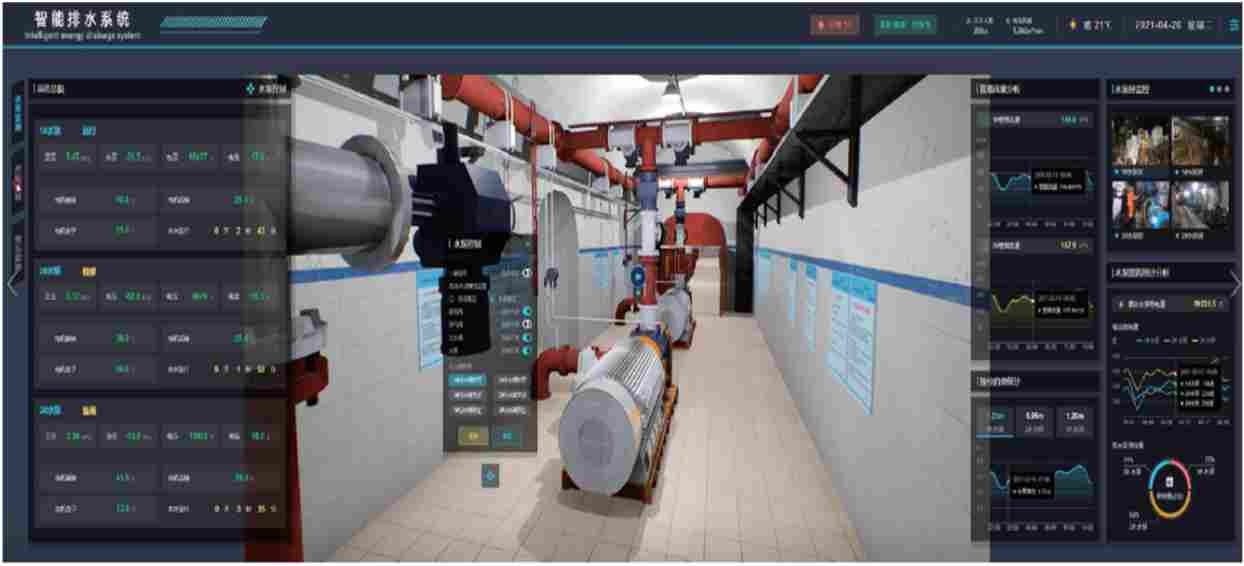Click the green status button in header
The height and width of the screenshot is (566, 1244).
click(x=905, y=25)
